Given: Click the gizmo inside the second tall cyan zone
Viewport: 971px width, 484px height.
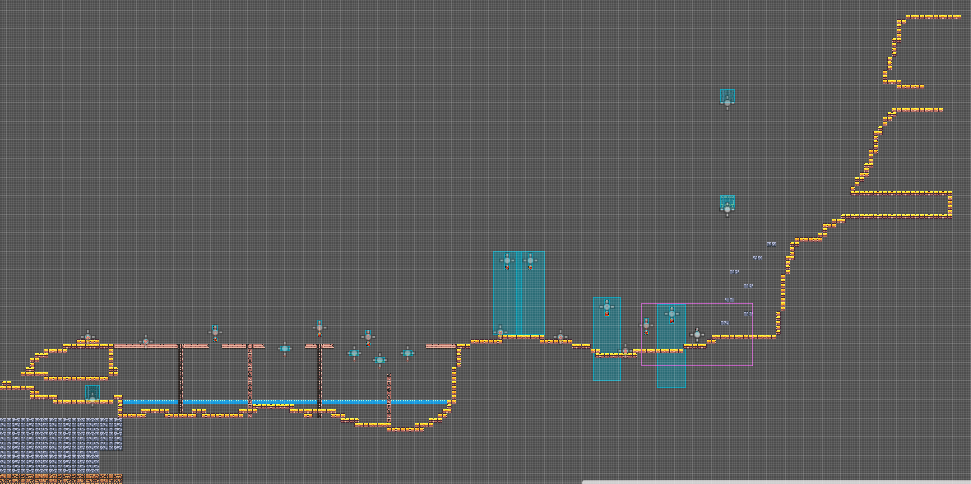Looking at the screenshot, I should [531, 261].
